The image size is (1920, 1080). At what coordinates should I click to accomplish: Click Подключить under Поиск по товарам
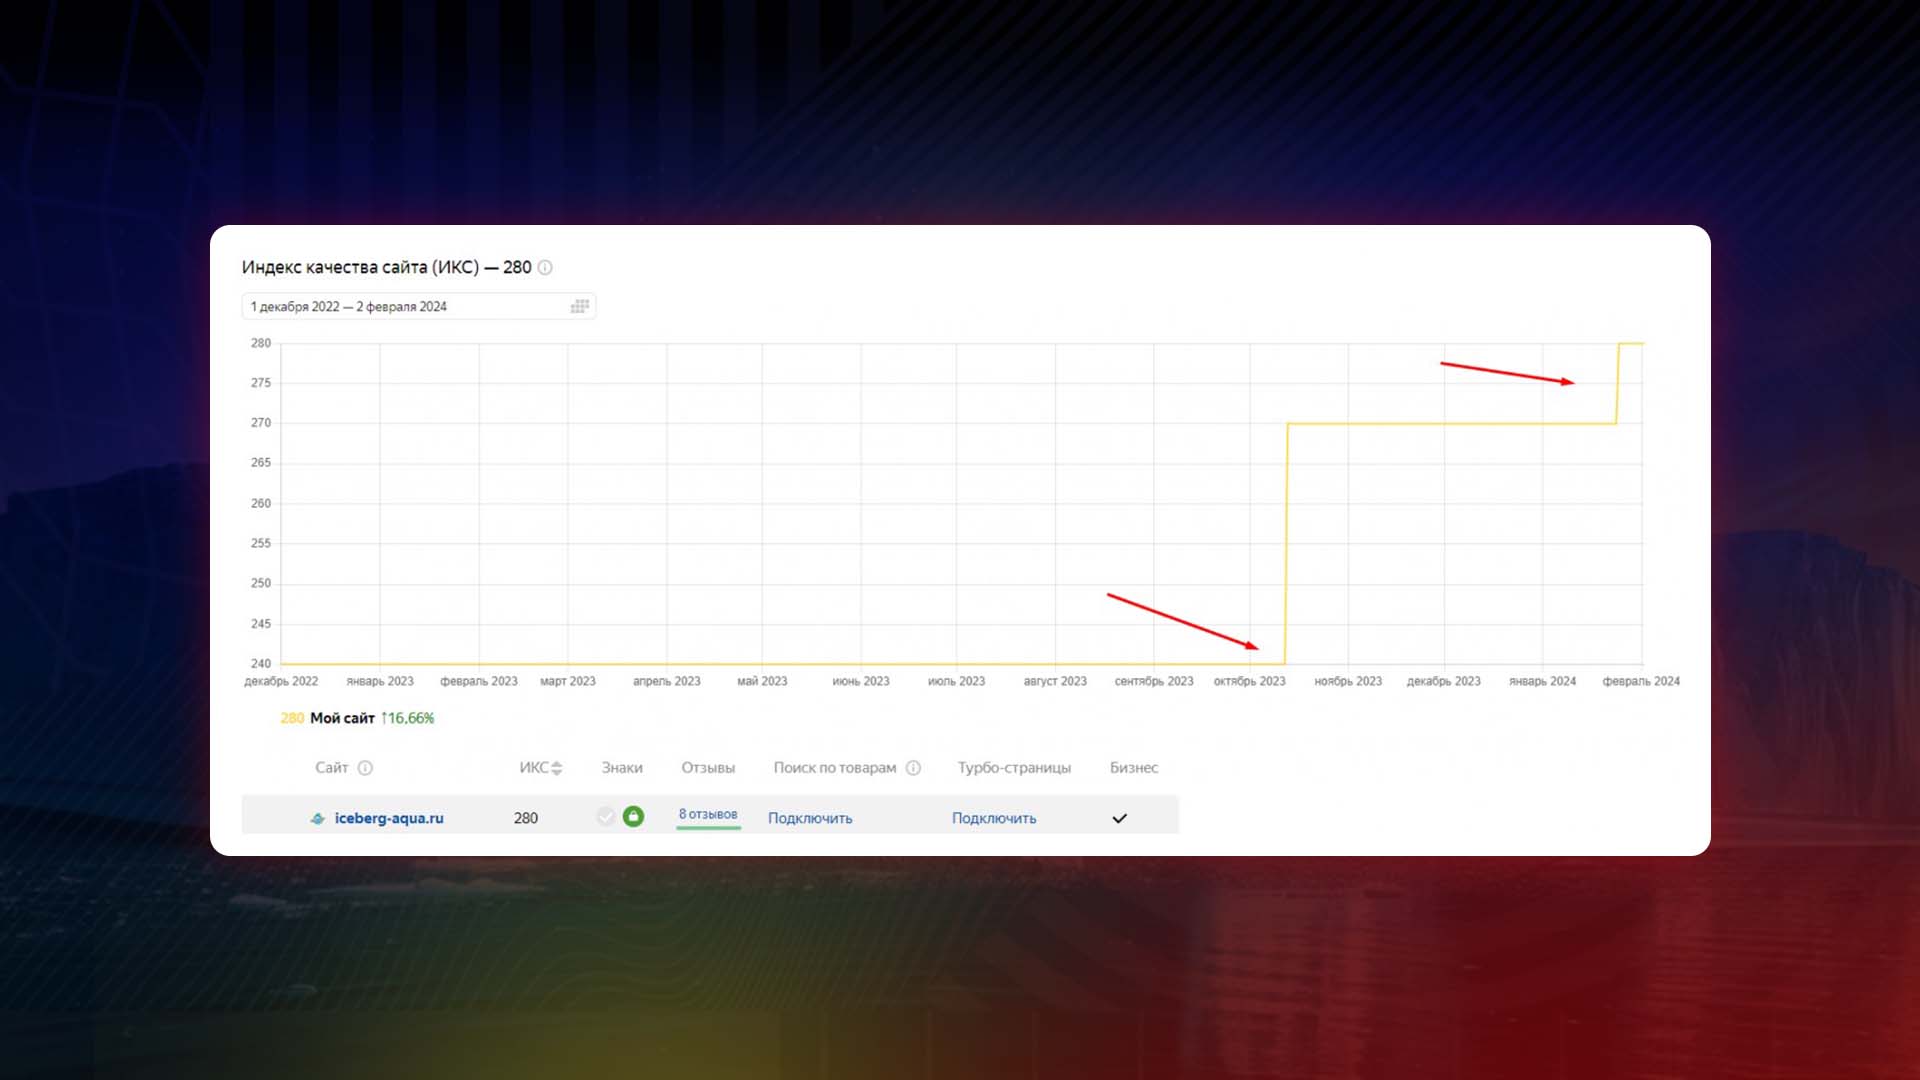tap(810, 818)
